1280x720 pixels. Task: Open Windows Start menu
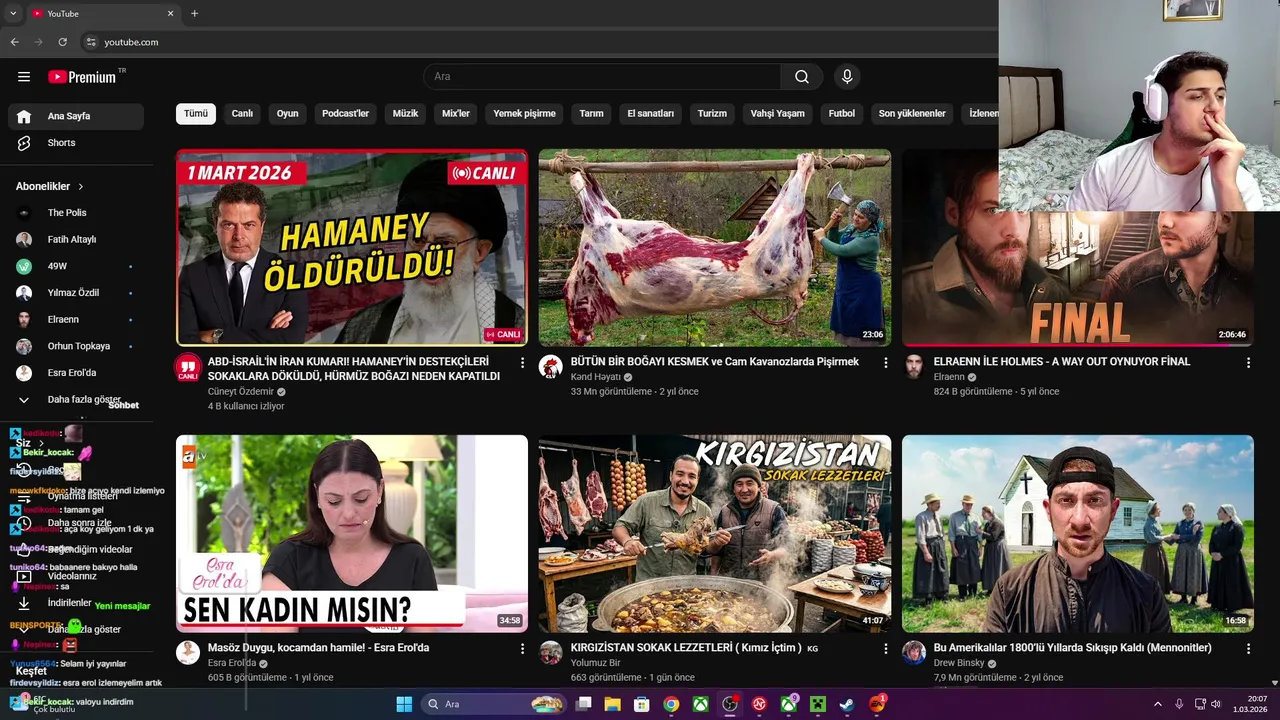pyautogui.click(x=404, y=704)
